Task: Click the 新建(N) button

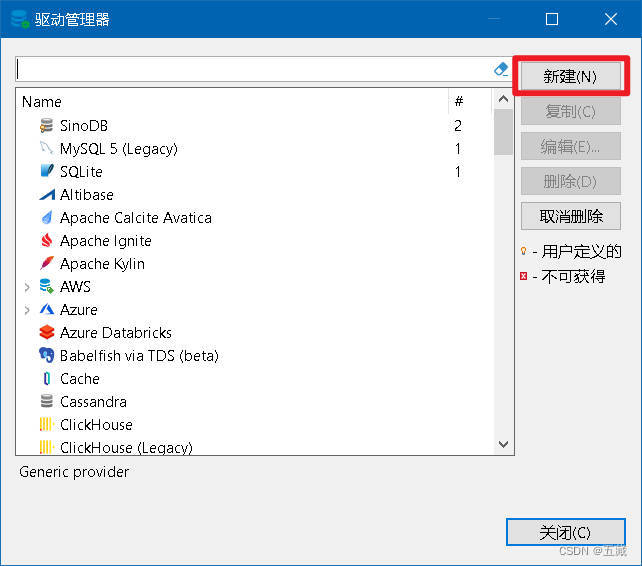Action: 570,76
